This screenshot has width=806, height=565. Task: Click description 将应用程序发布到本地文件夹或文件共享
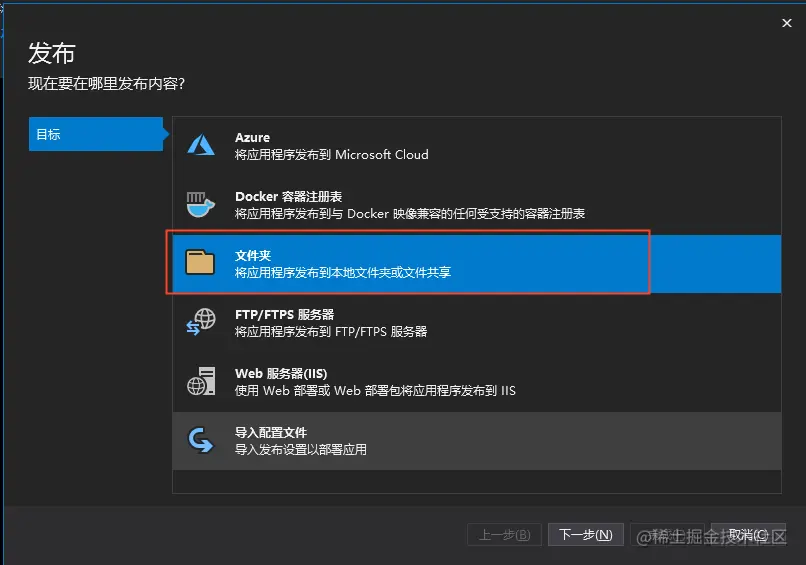pos(343,272)
